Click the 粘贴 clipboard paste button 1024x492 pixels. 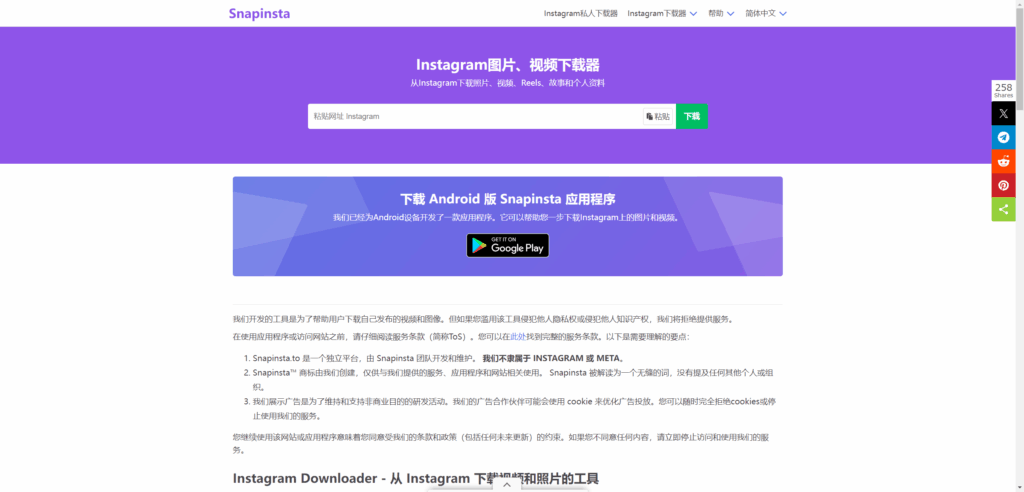[x=658, y=116]
